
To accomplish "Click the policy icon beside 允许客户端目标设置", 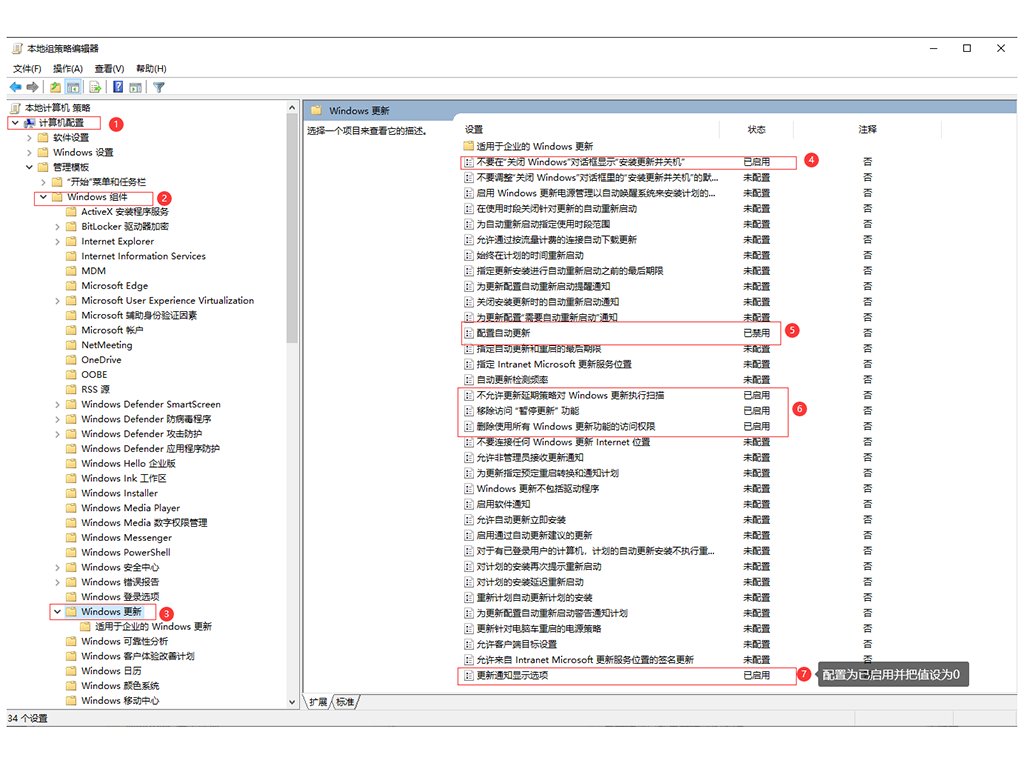I will [x=468, y=644].
